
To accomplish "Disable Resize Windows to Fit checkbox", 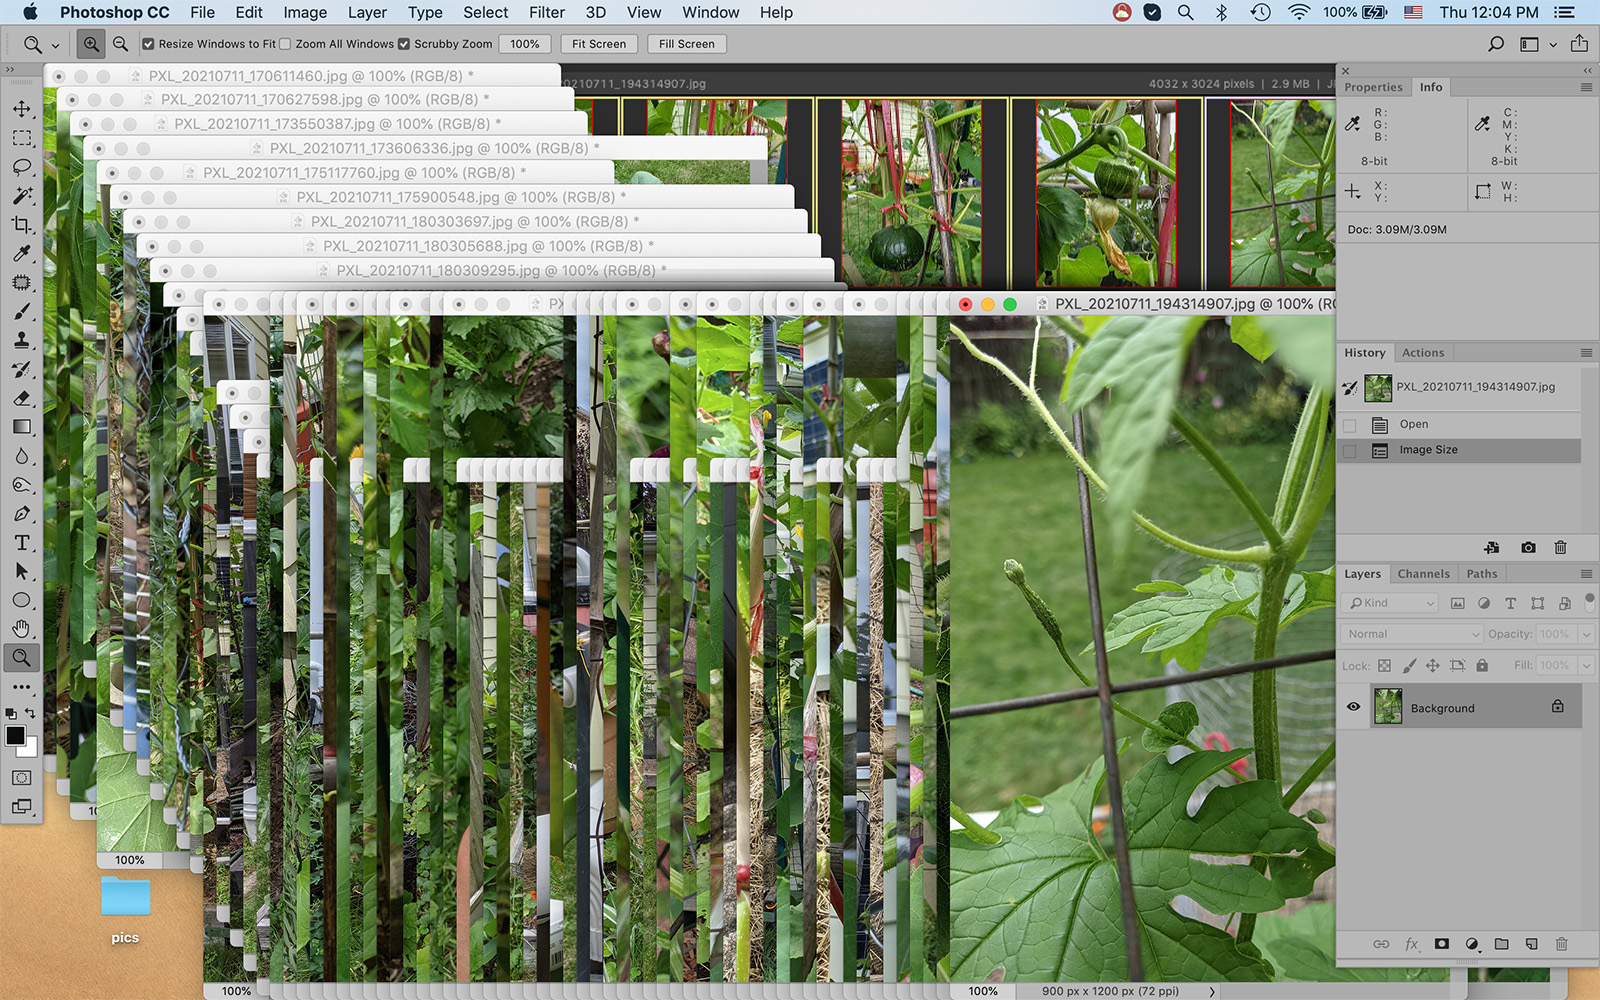I will [148, 44].
